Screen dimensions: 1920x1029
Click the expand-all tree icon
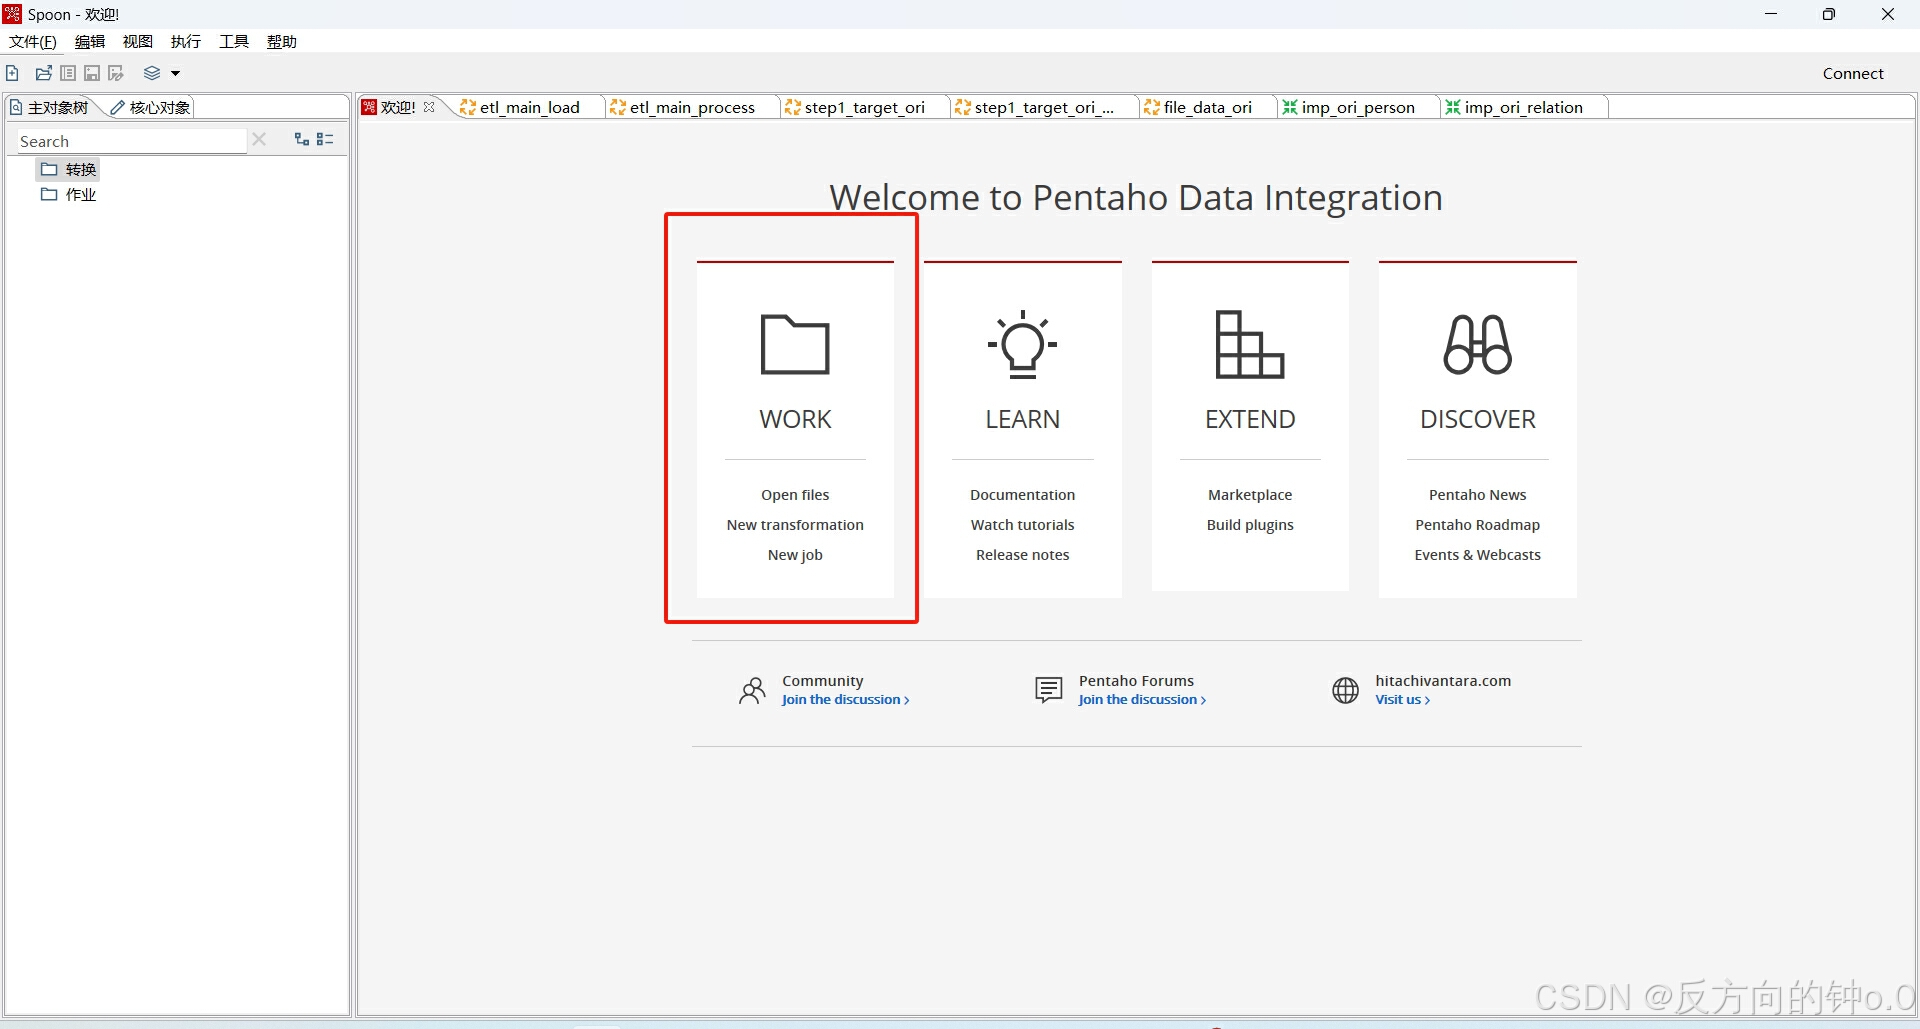tap(302, 139)
